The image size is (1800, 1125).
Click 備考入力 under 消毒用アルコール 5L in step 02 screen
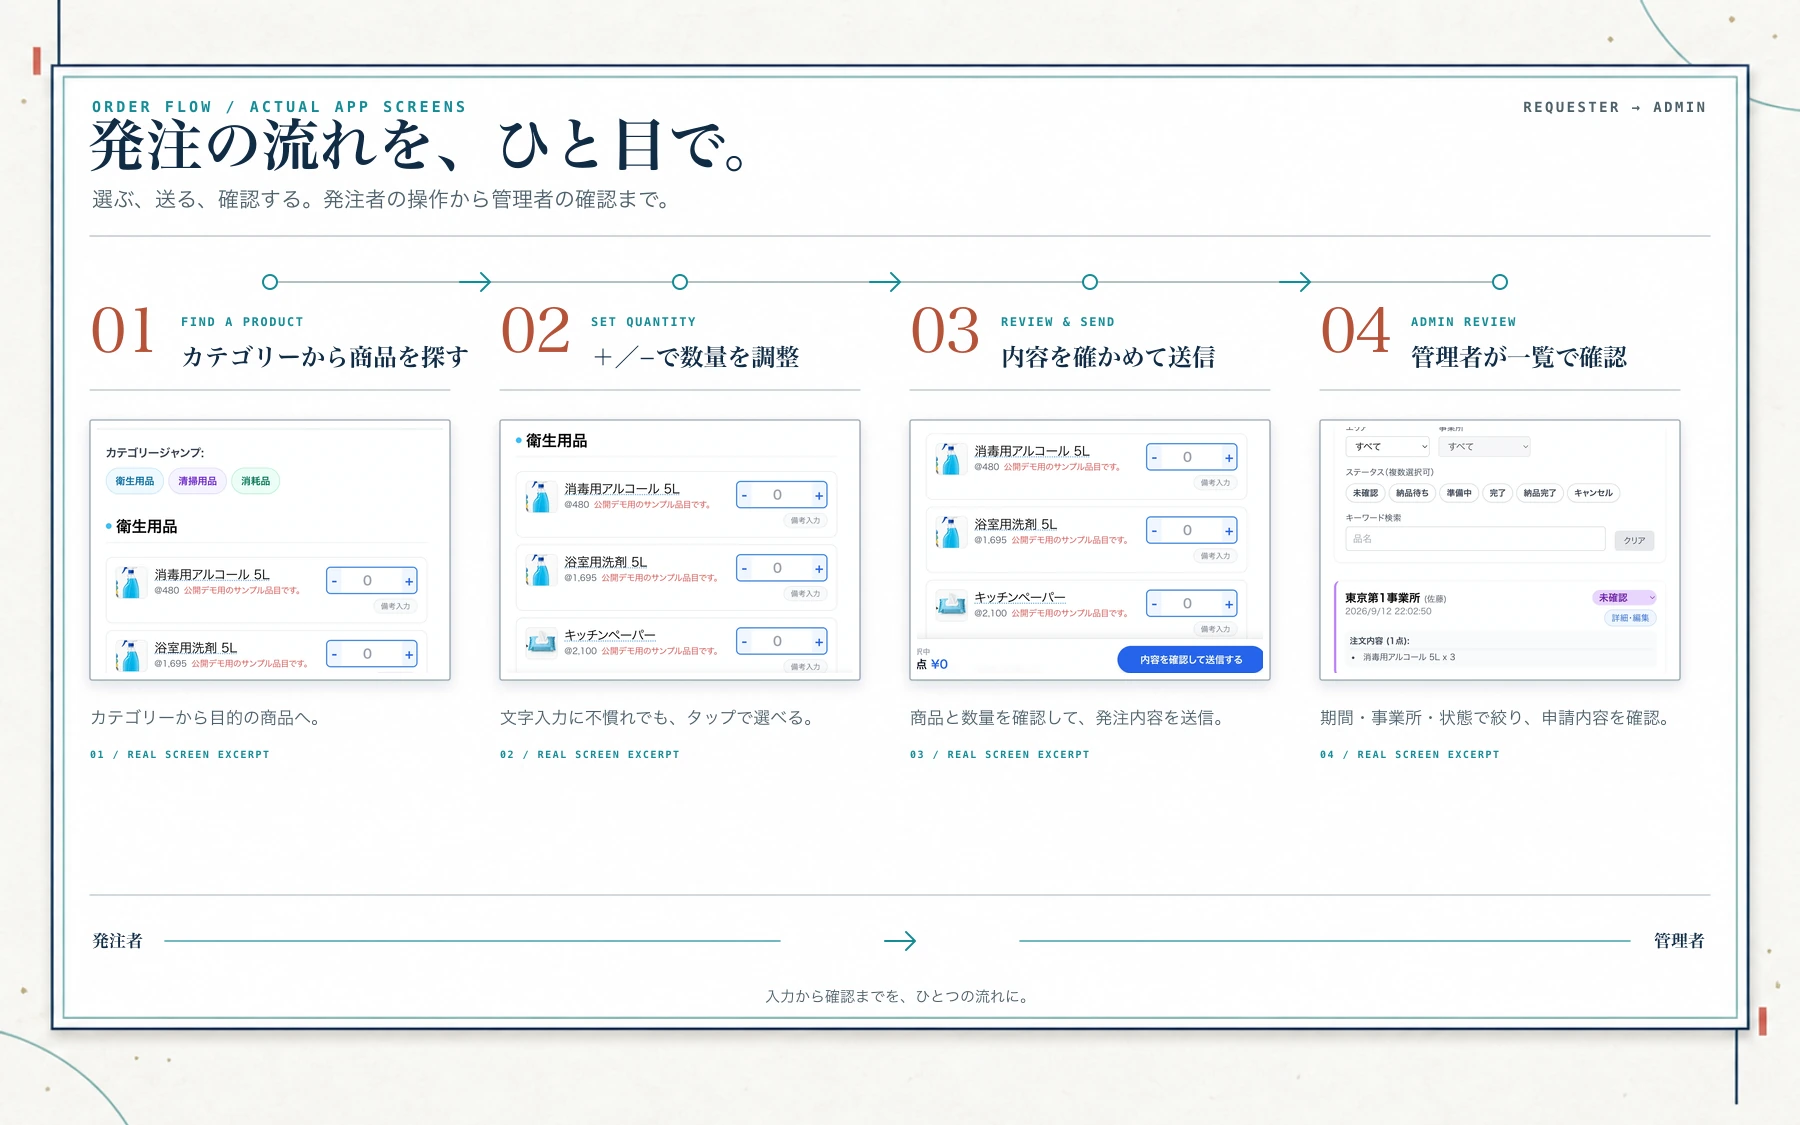pyautogui.click(x=805, y=520)
